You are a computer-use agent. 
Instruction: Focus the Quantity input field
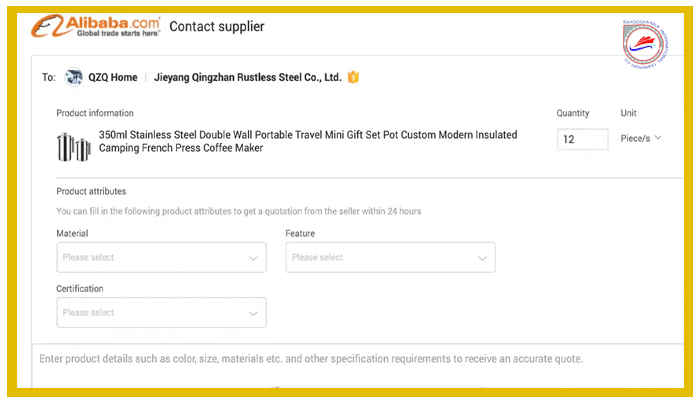point(582,139)
